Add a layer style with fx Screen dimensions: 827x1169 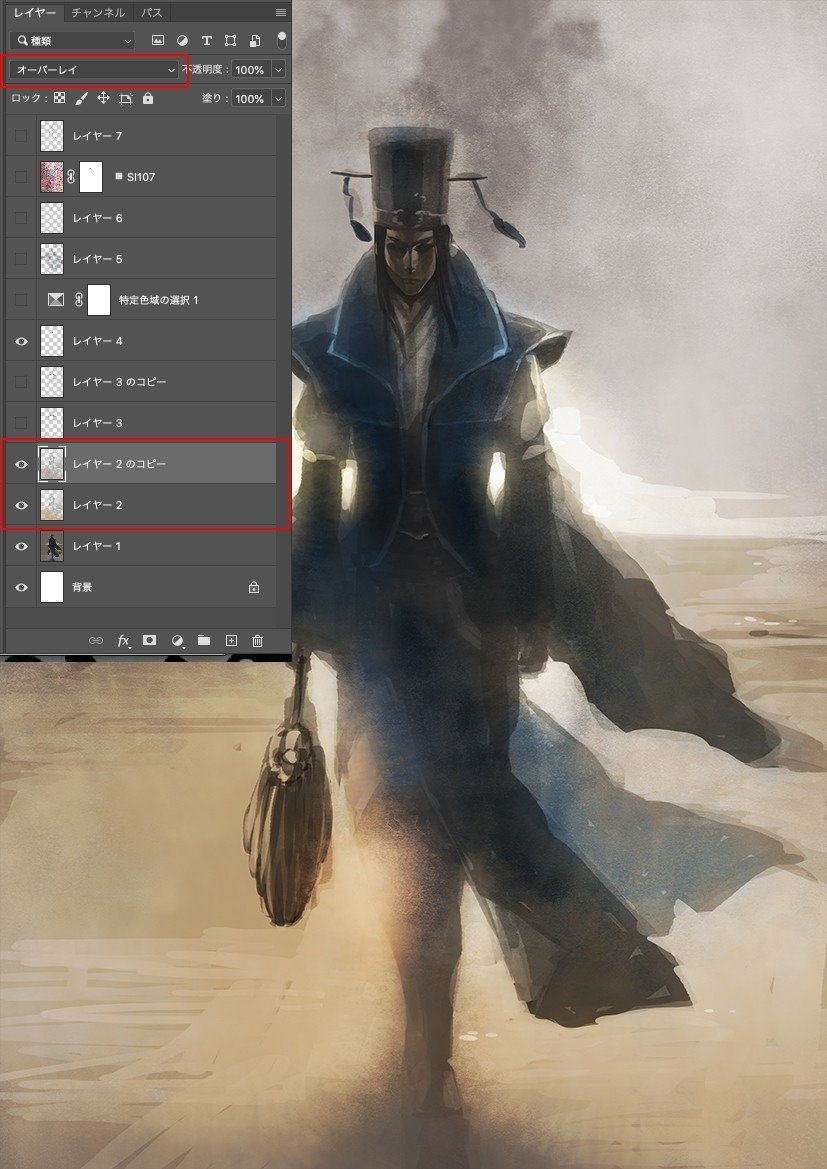click(x=124, y=640)
